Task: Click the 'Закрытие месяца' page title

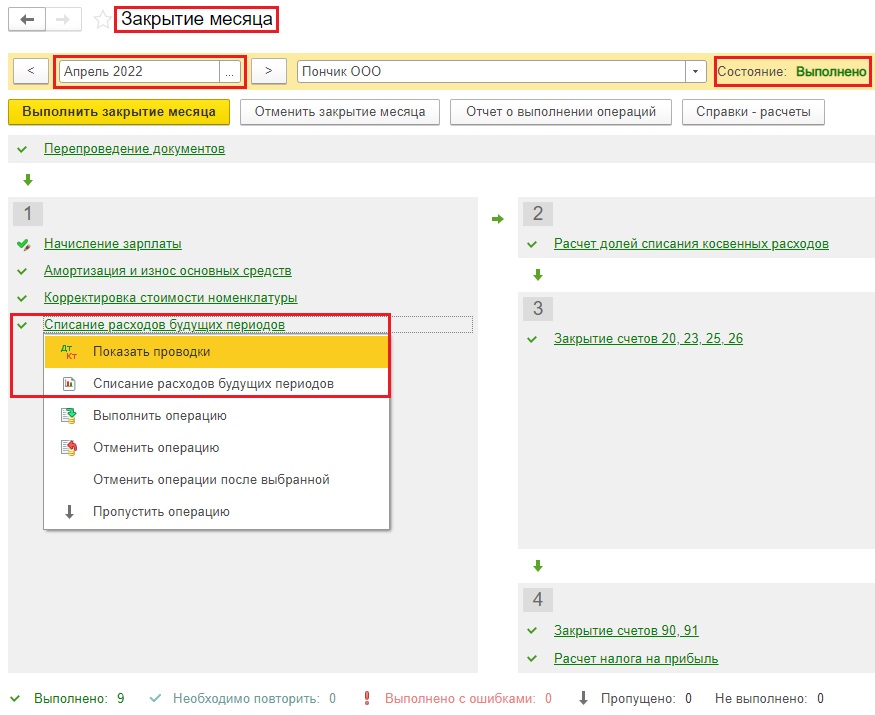Action: [197, 20]
